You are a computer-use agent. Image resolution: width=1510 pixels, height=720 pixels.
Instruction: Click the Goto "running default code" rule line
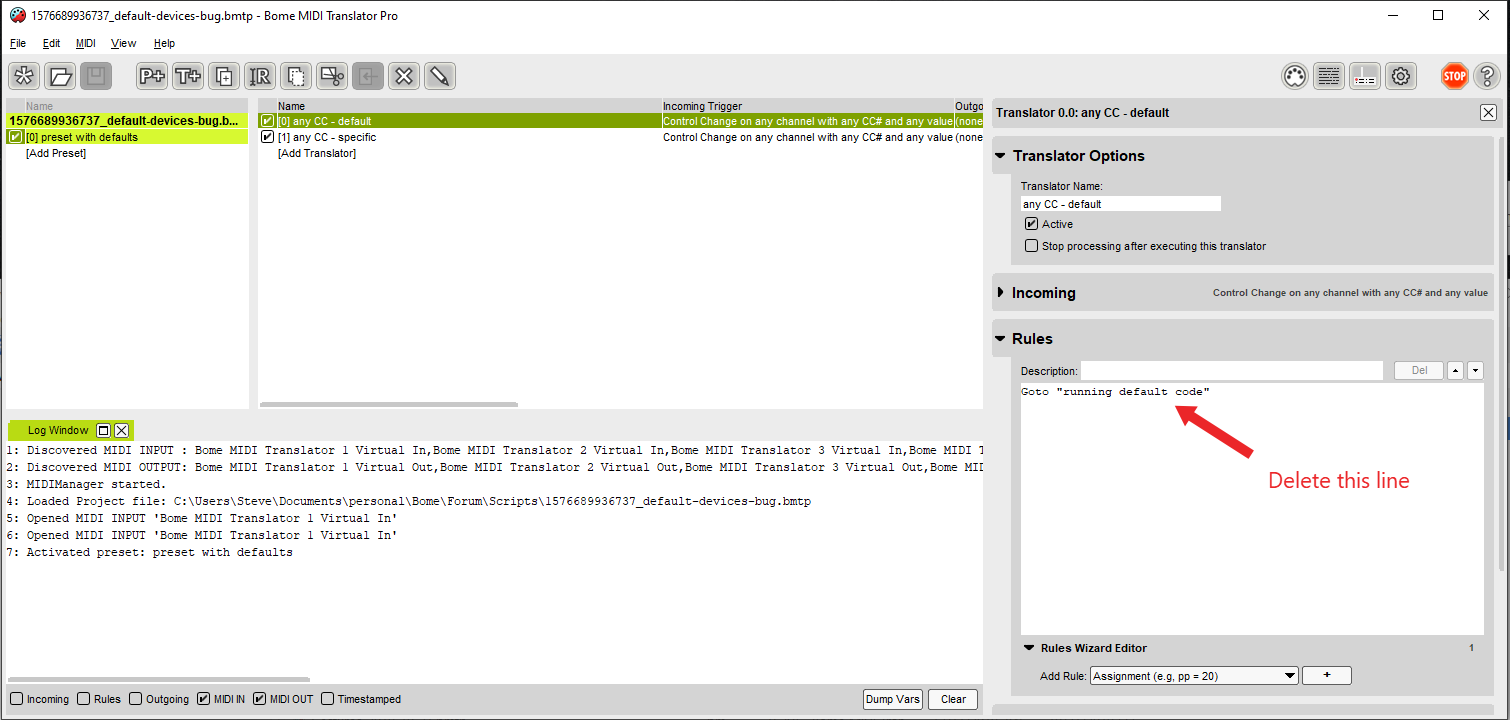1115,392
